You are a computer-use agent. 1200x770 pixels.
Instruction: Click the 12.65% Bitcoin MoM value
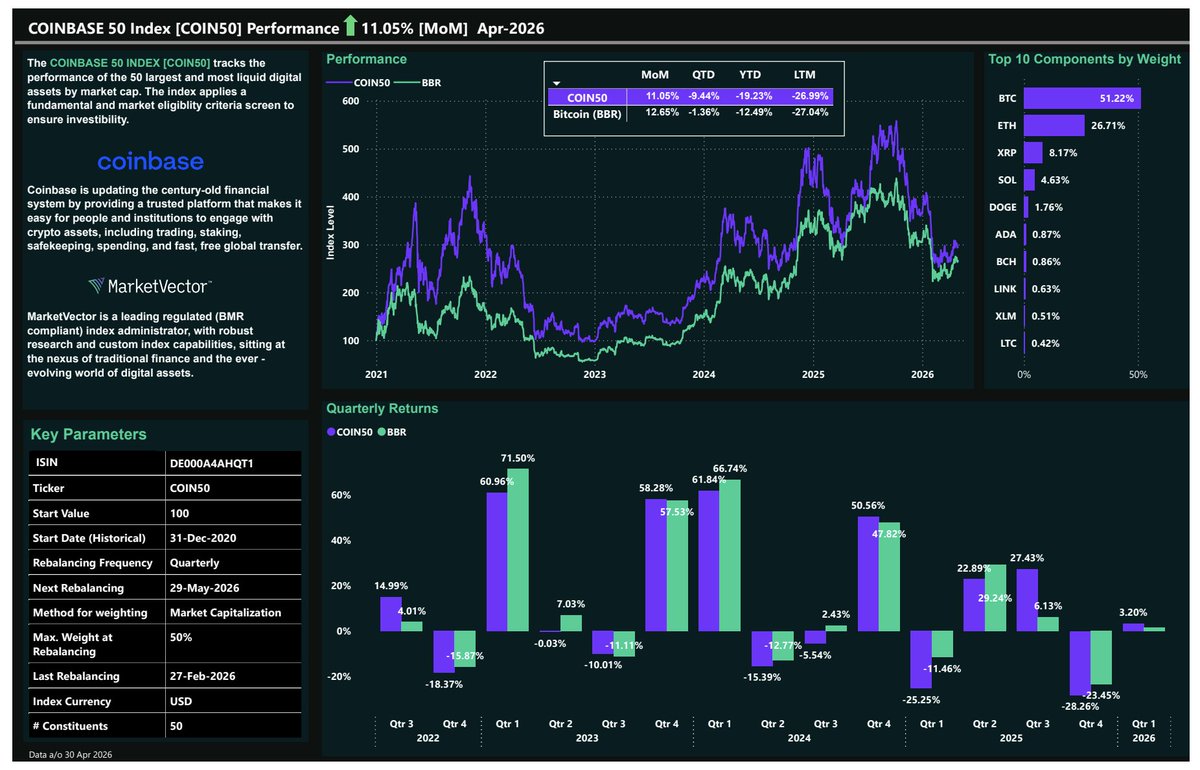click(x=663, y=114)
